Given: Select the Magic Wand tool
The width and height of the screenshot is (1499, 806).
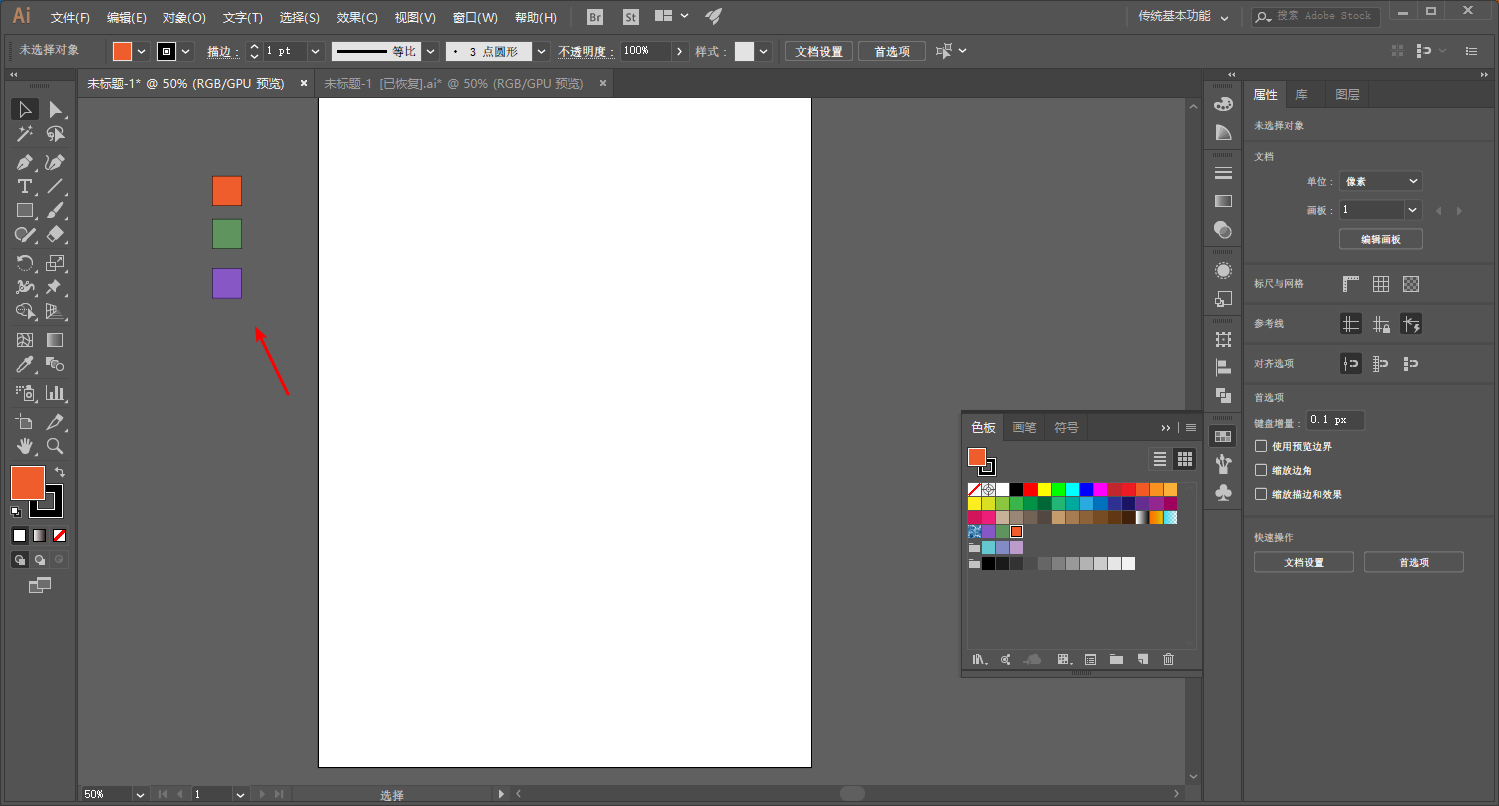Looking at the screenshot, I should (25, 134).
